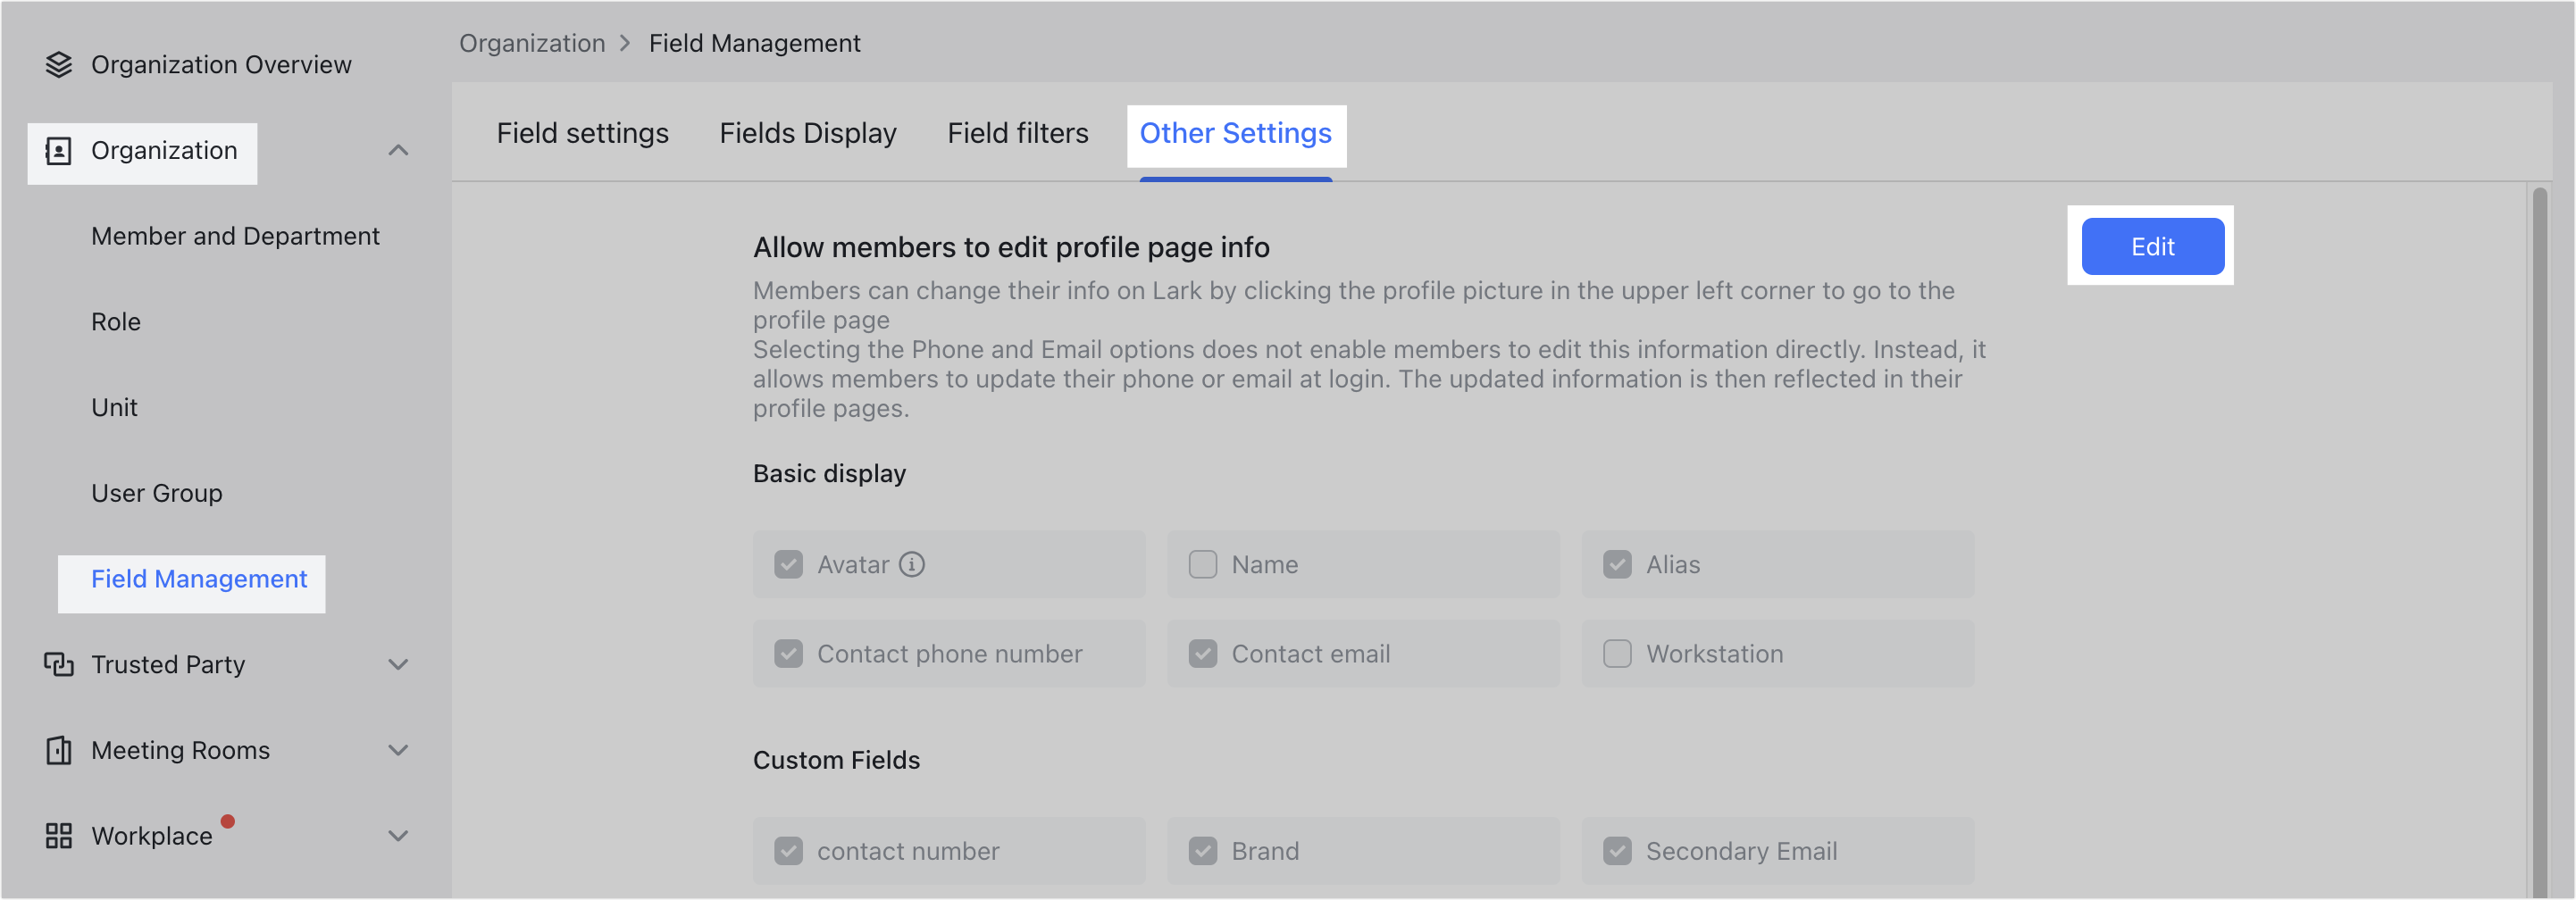Expand the Trusted Party section
The width and height of the screenshot is (2576, 900).
(x=398, y=664)
